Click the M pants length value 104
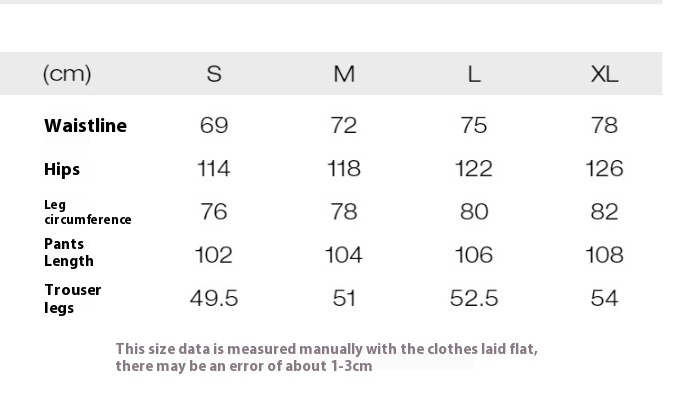Viewport: 679px width, 394px height. pyautogui.click(x=344, y=255)
